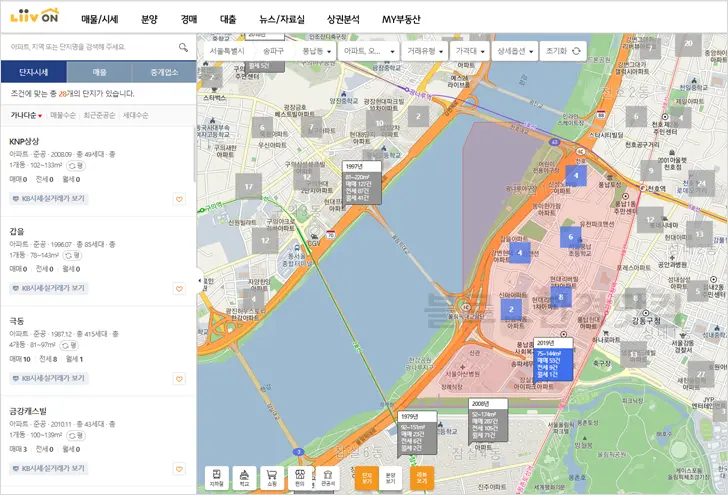Show subway stations on map
Viewport: 728px width, 495px height.
(216, 477)
